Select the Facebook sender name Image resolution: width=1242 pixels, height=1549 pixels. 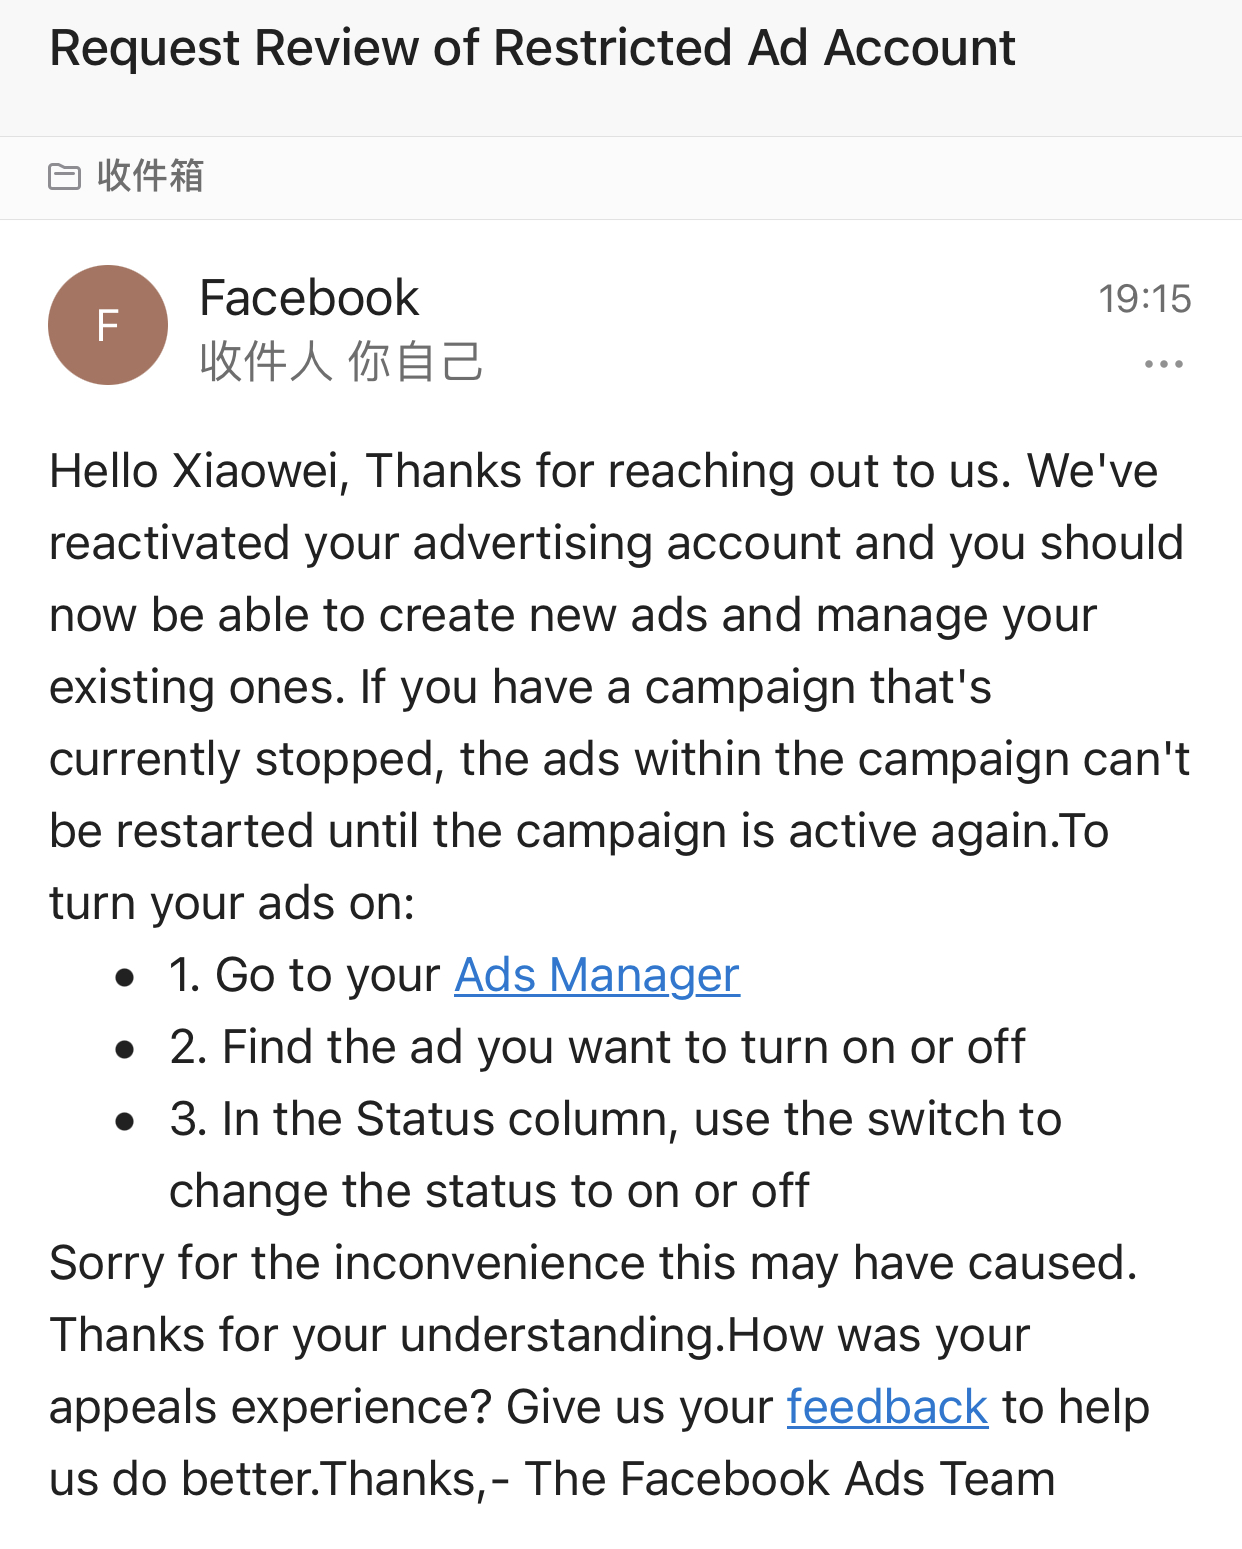tap(309, 298)
